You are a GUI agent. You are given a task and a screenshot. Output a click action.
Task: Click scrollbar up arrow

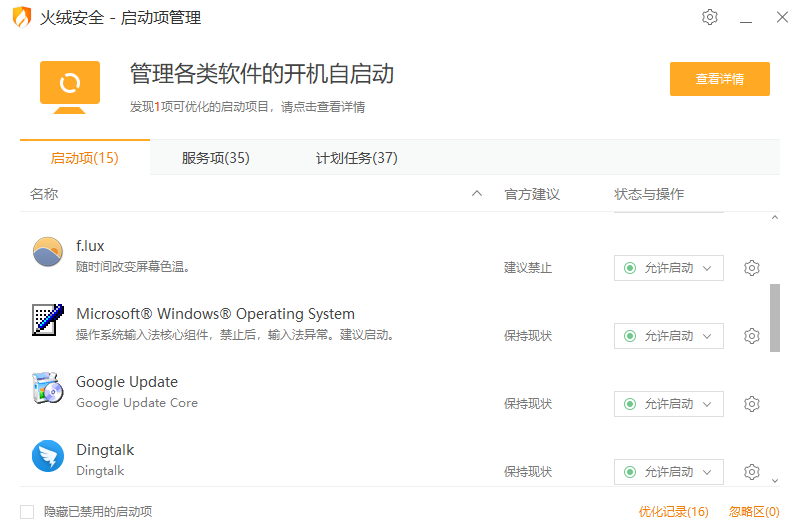tap(775, 218)
